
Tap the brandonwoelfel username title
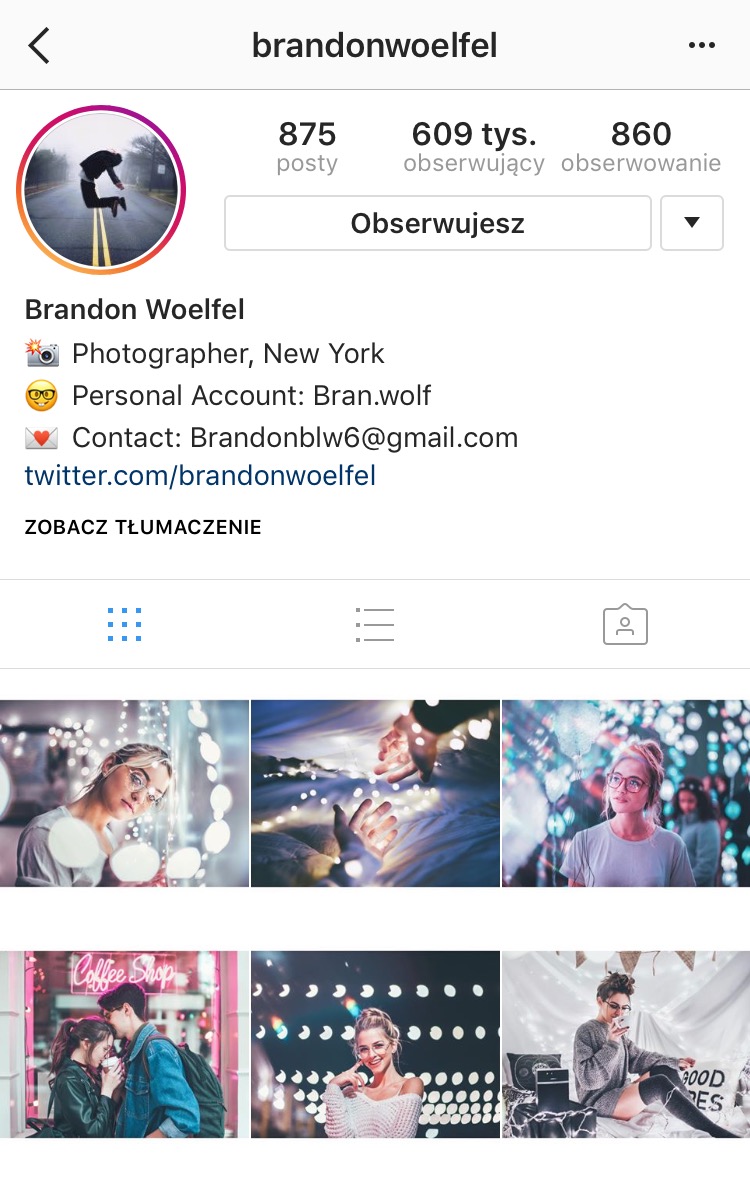tap(375, 46)
